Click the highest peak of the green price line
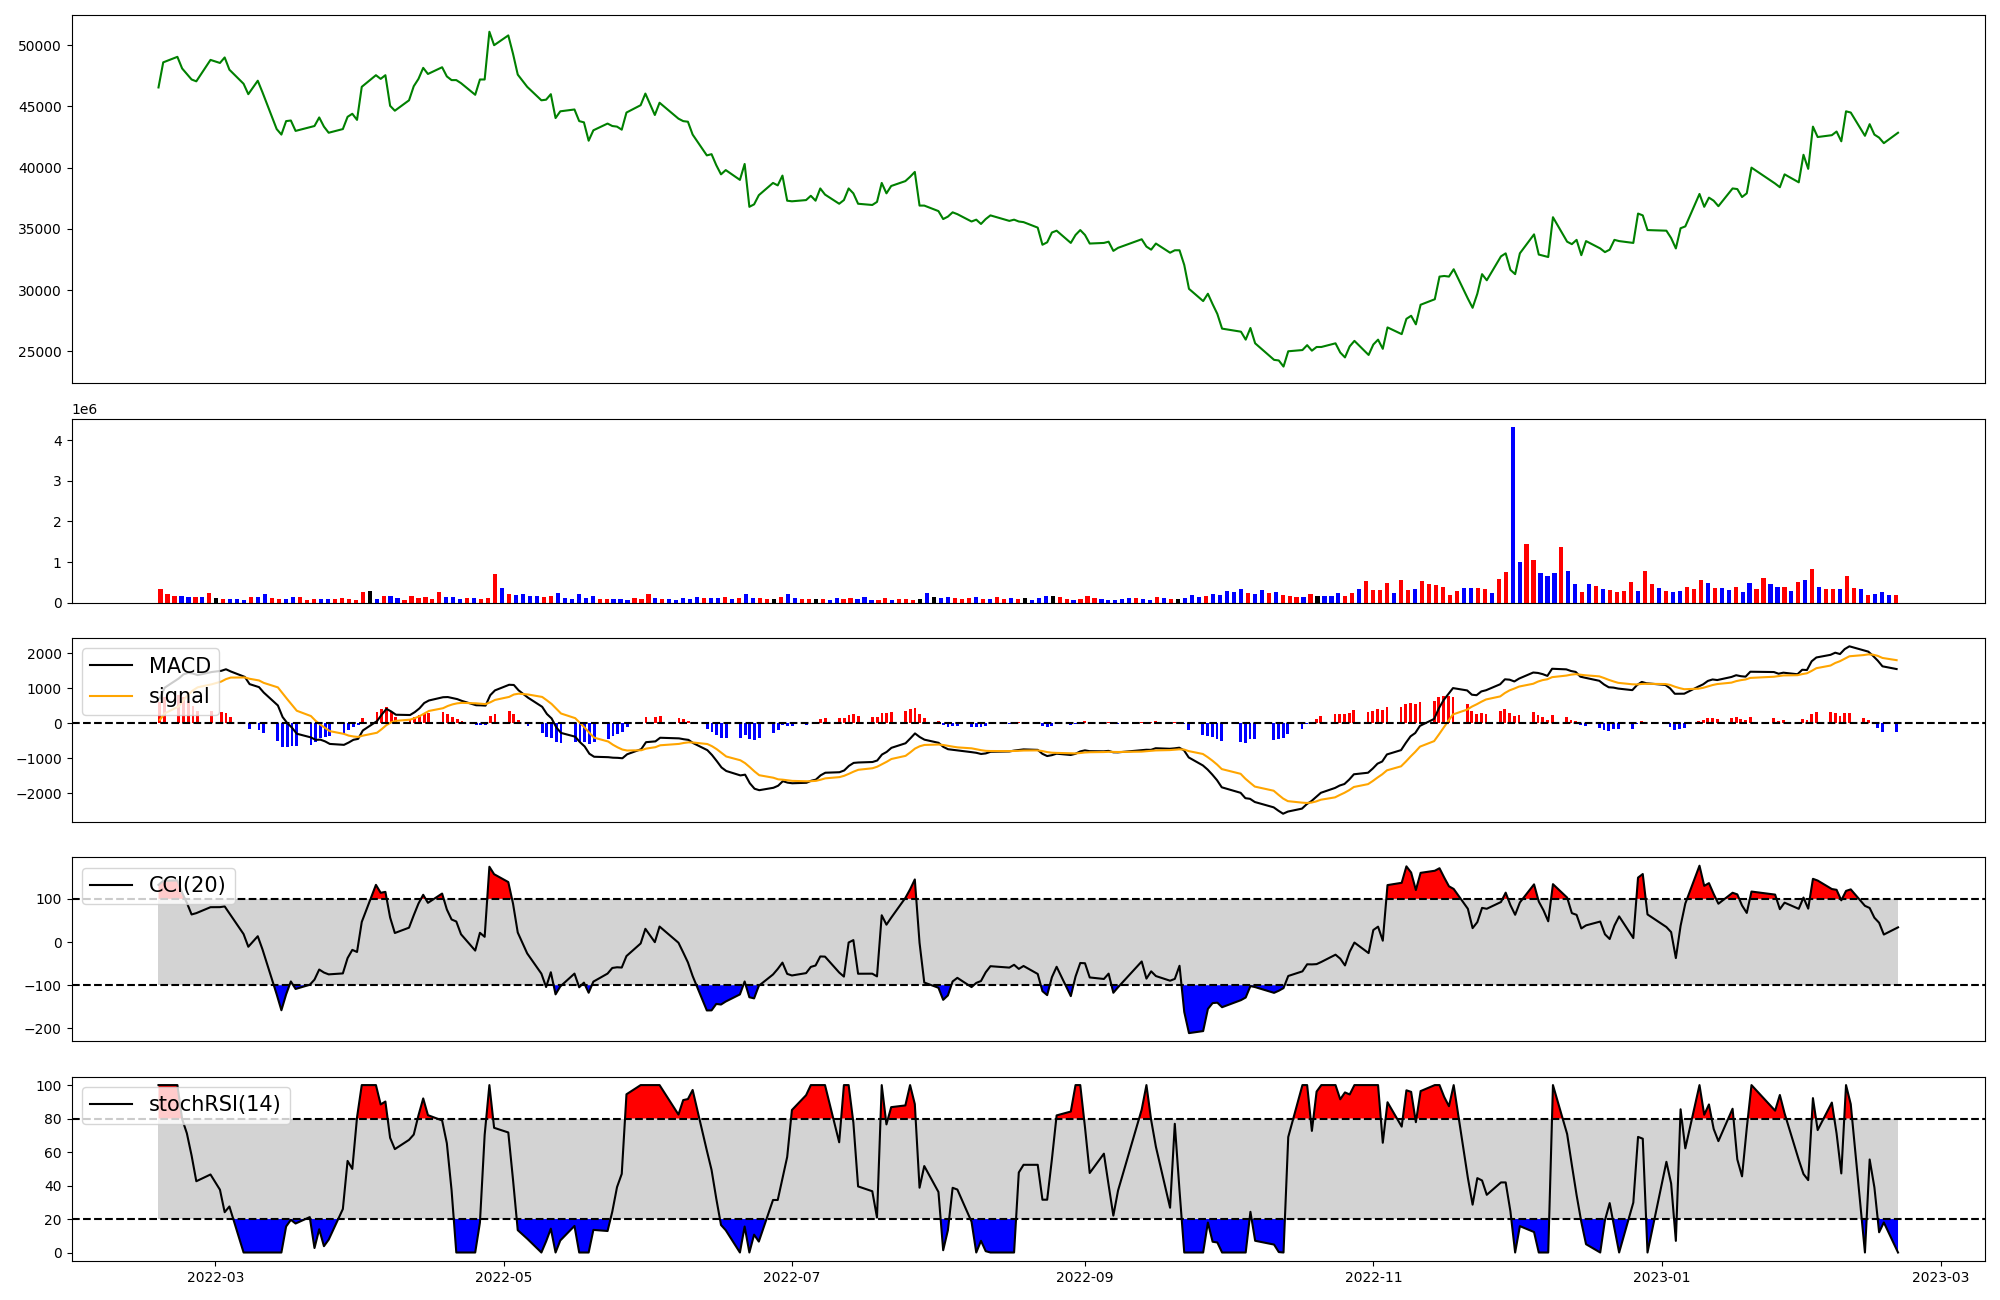Screen dimensions: 2000x1300 [489, 32]
